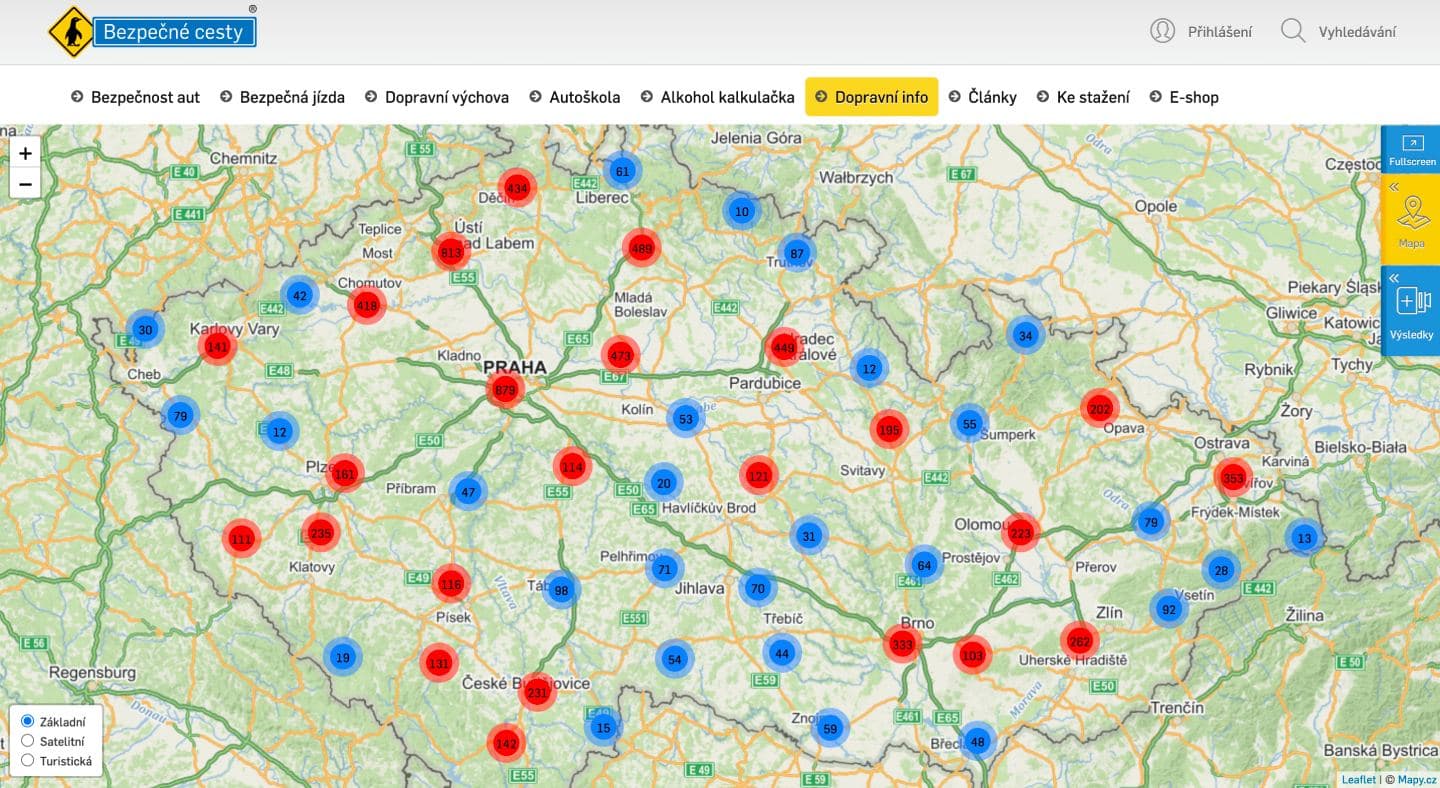Switch map layer to Turistická
Image resolution: width=1440 pixels, height=788 pixels.
pos(28,760)
